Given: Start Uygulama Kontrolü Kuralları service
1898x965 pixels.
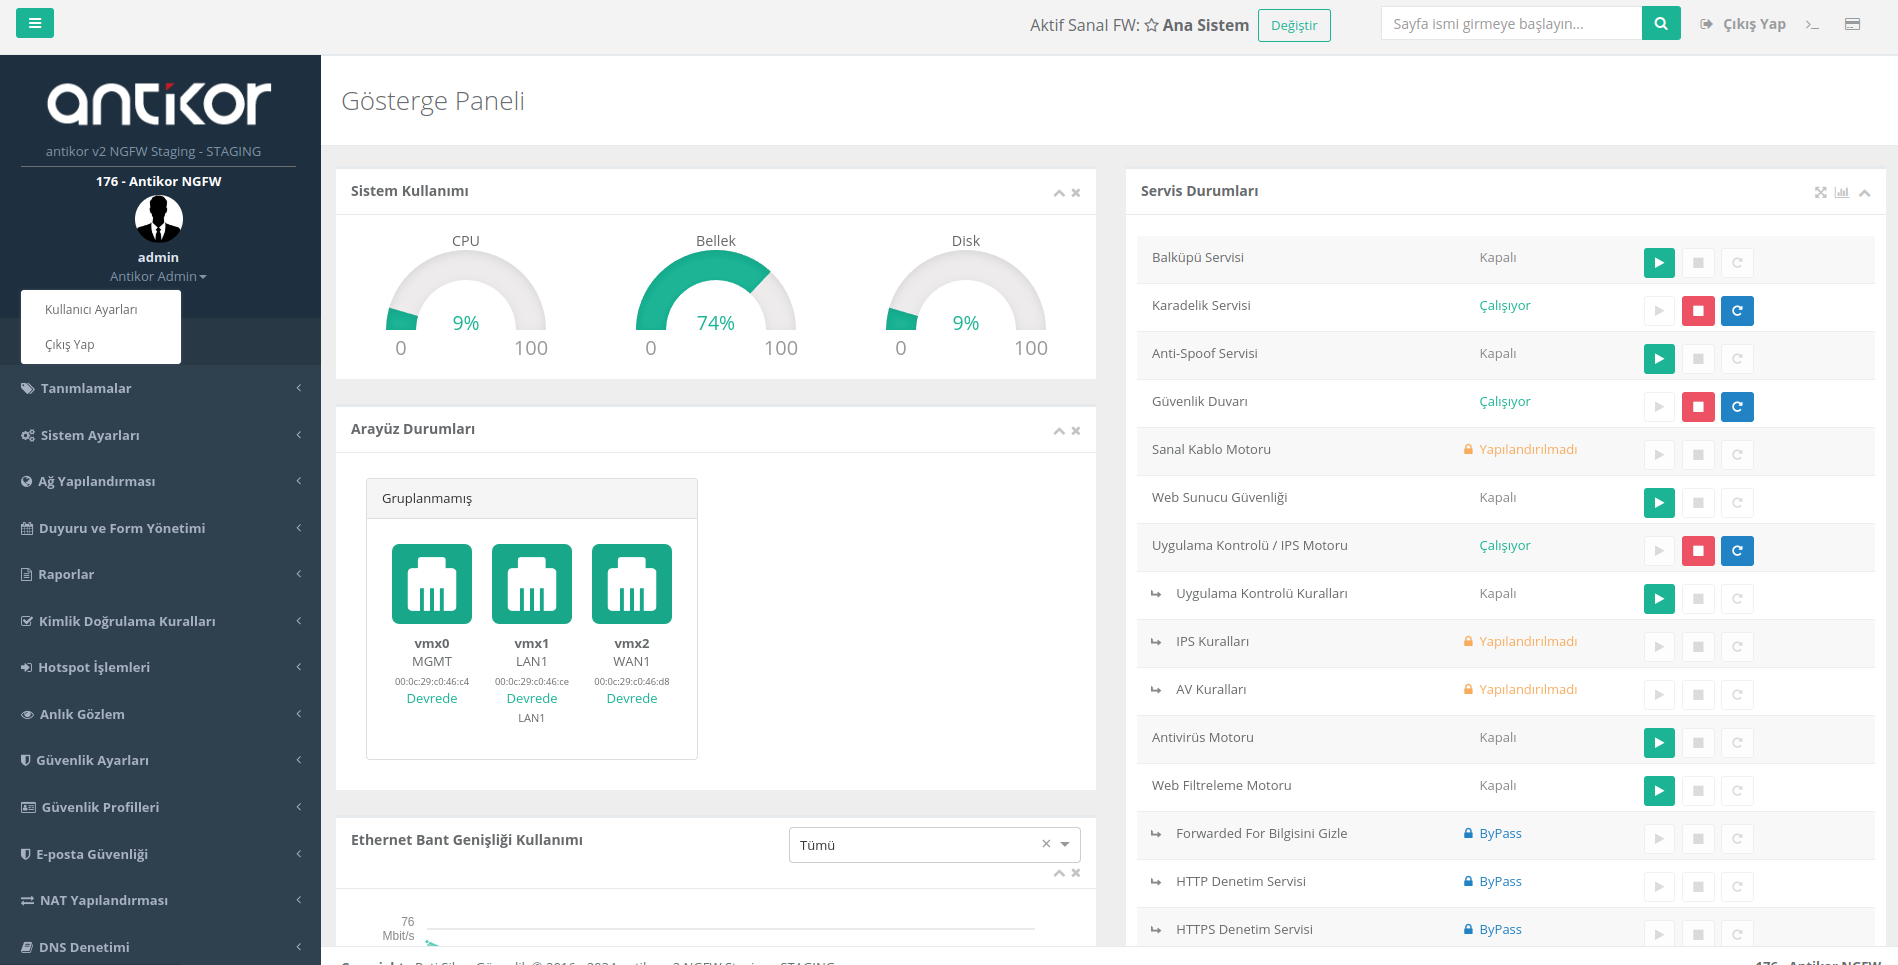Looking at the screenshot, I should (x=1659, y=599).
